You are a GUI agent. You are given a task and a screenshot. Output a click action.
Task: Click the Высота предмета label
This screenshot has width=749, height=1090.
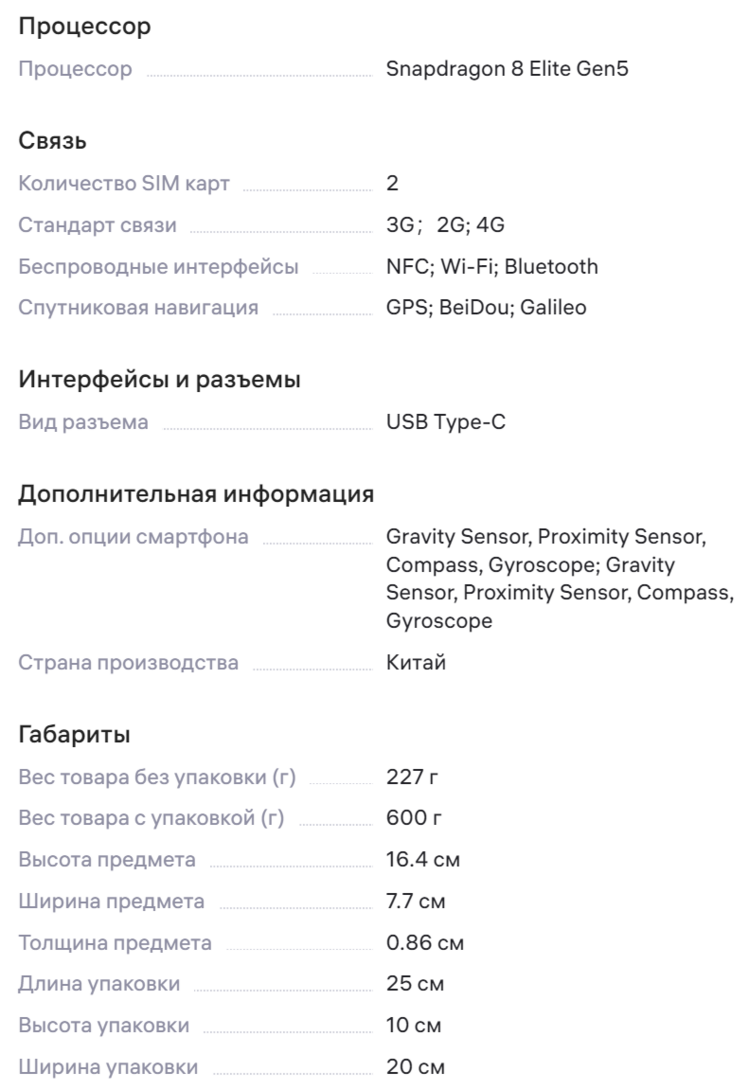[107, 860]
